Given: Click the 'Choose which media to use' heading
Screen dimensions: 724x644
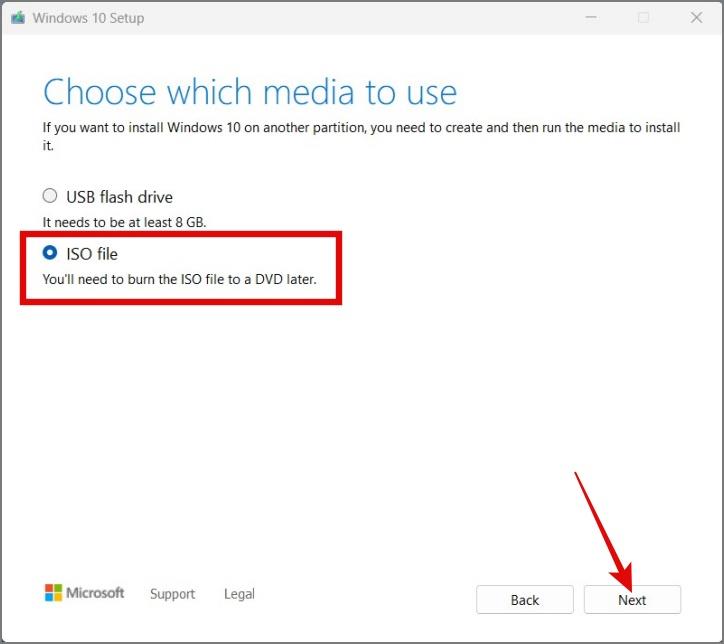Looking at the screenshot, I should (x=250, y=92).
